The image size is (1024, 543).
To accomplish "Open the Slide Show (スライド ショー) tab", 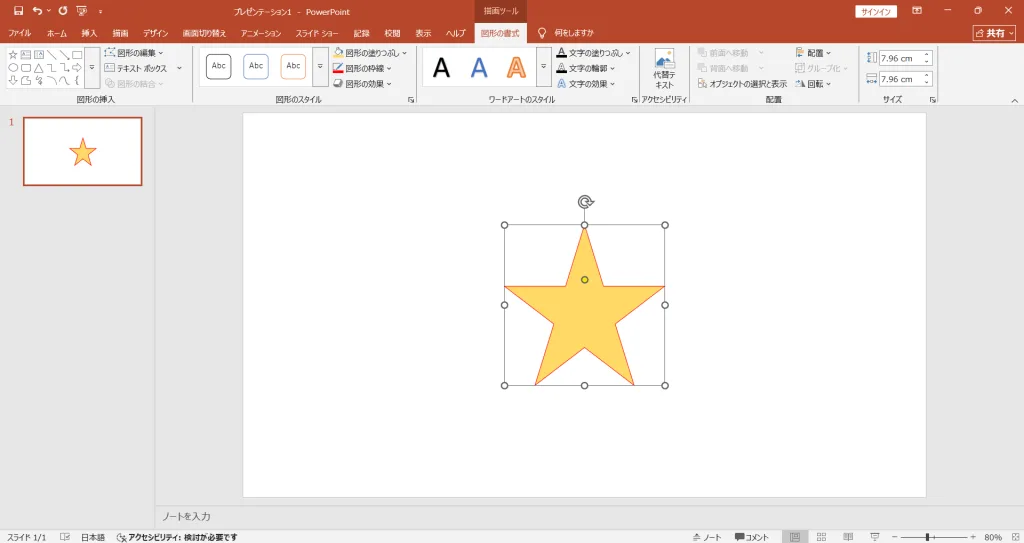I will pos(317,33).
